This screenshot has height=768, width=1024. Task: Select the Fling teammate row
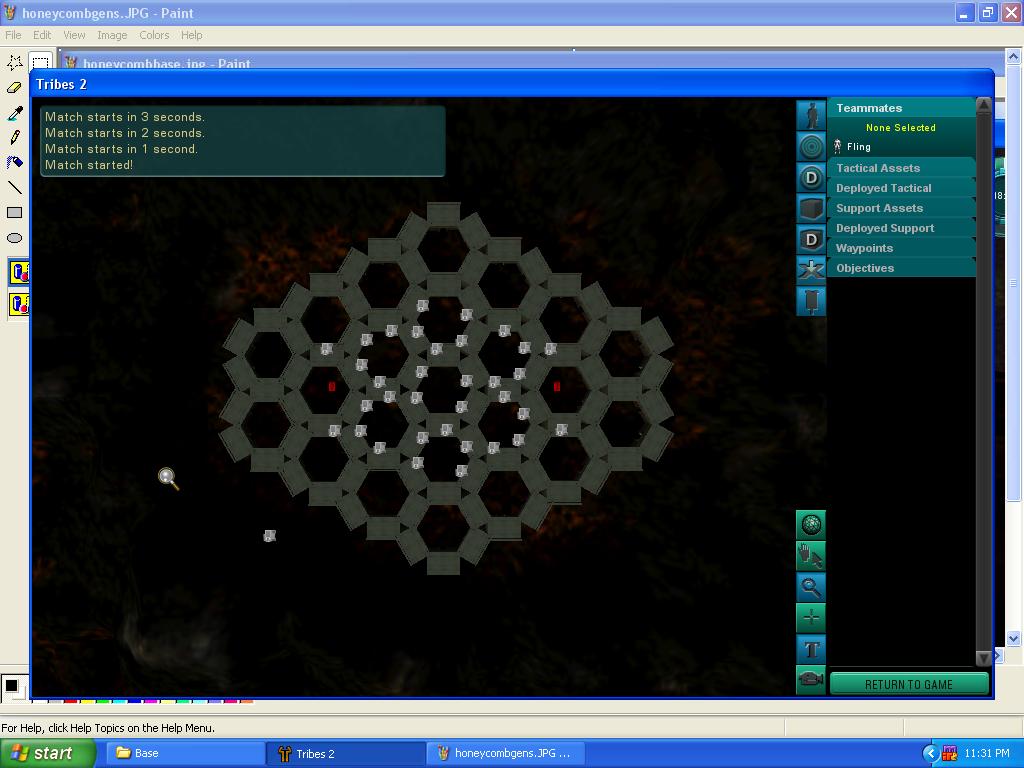click(901, 146)
